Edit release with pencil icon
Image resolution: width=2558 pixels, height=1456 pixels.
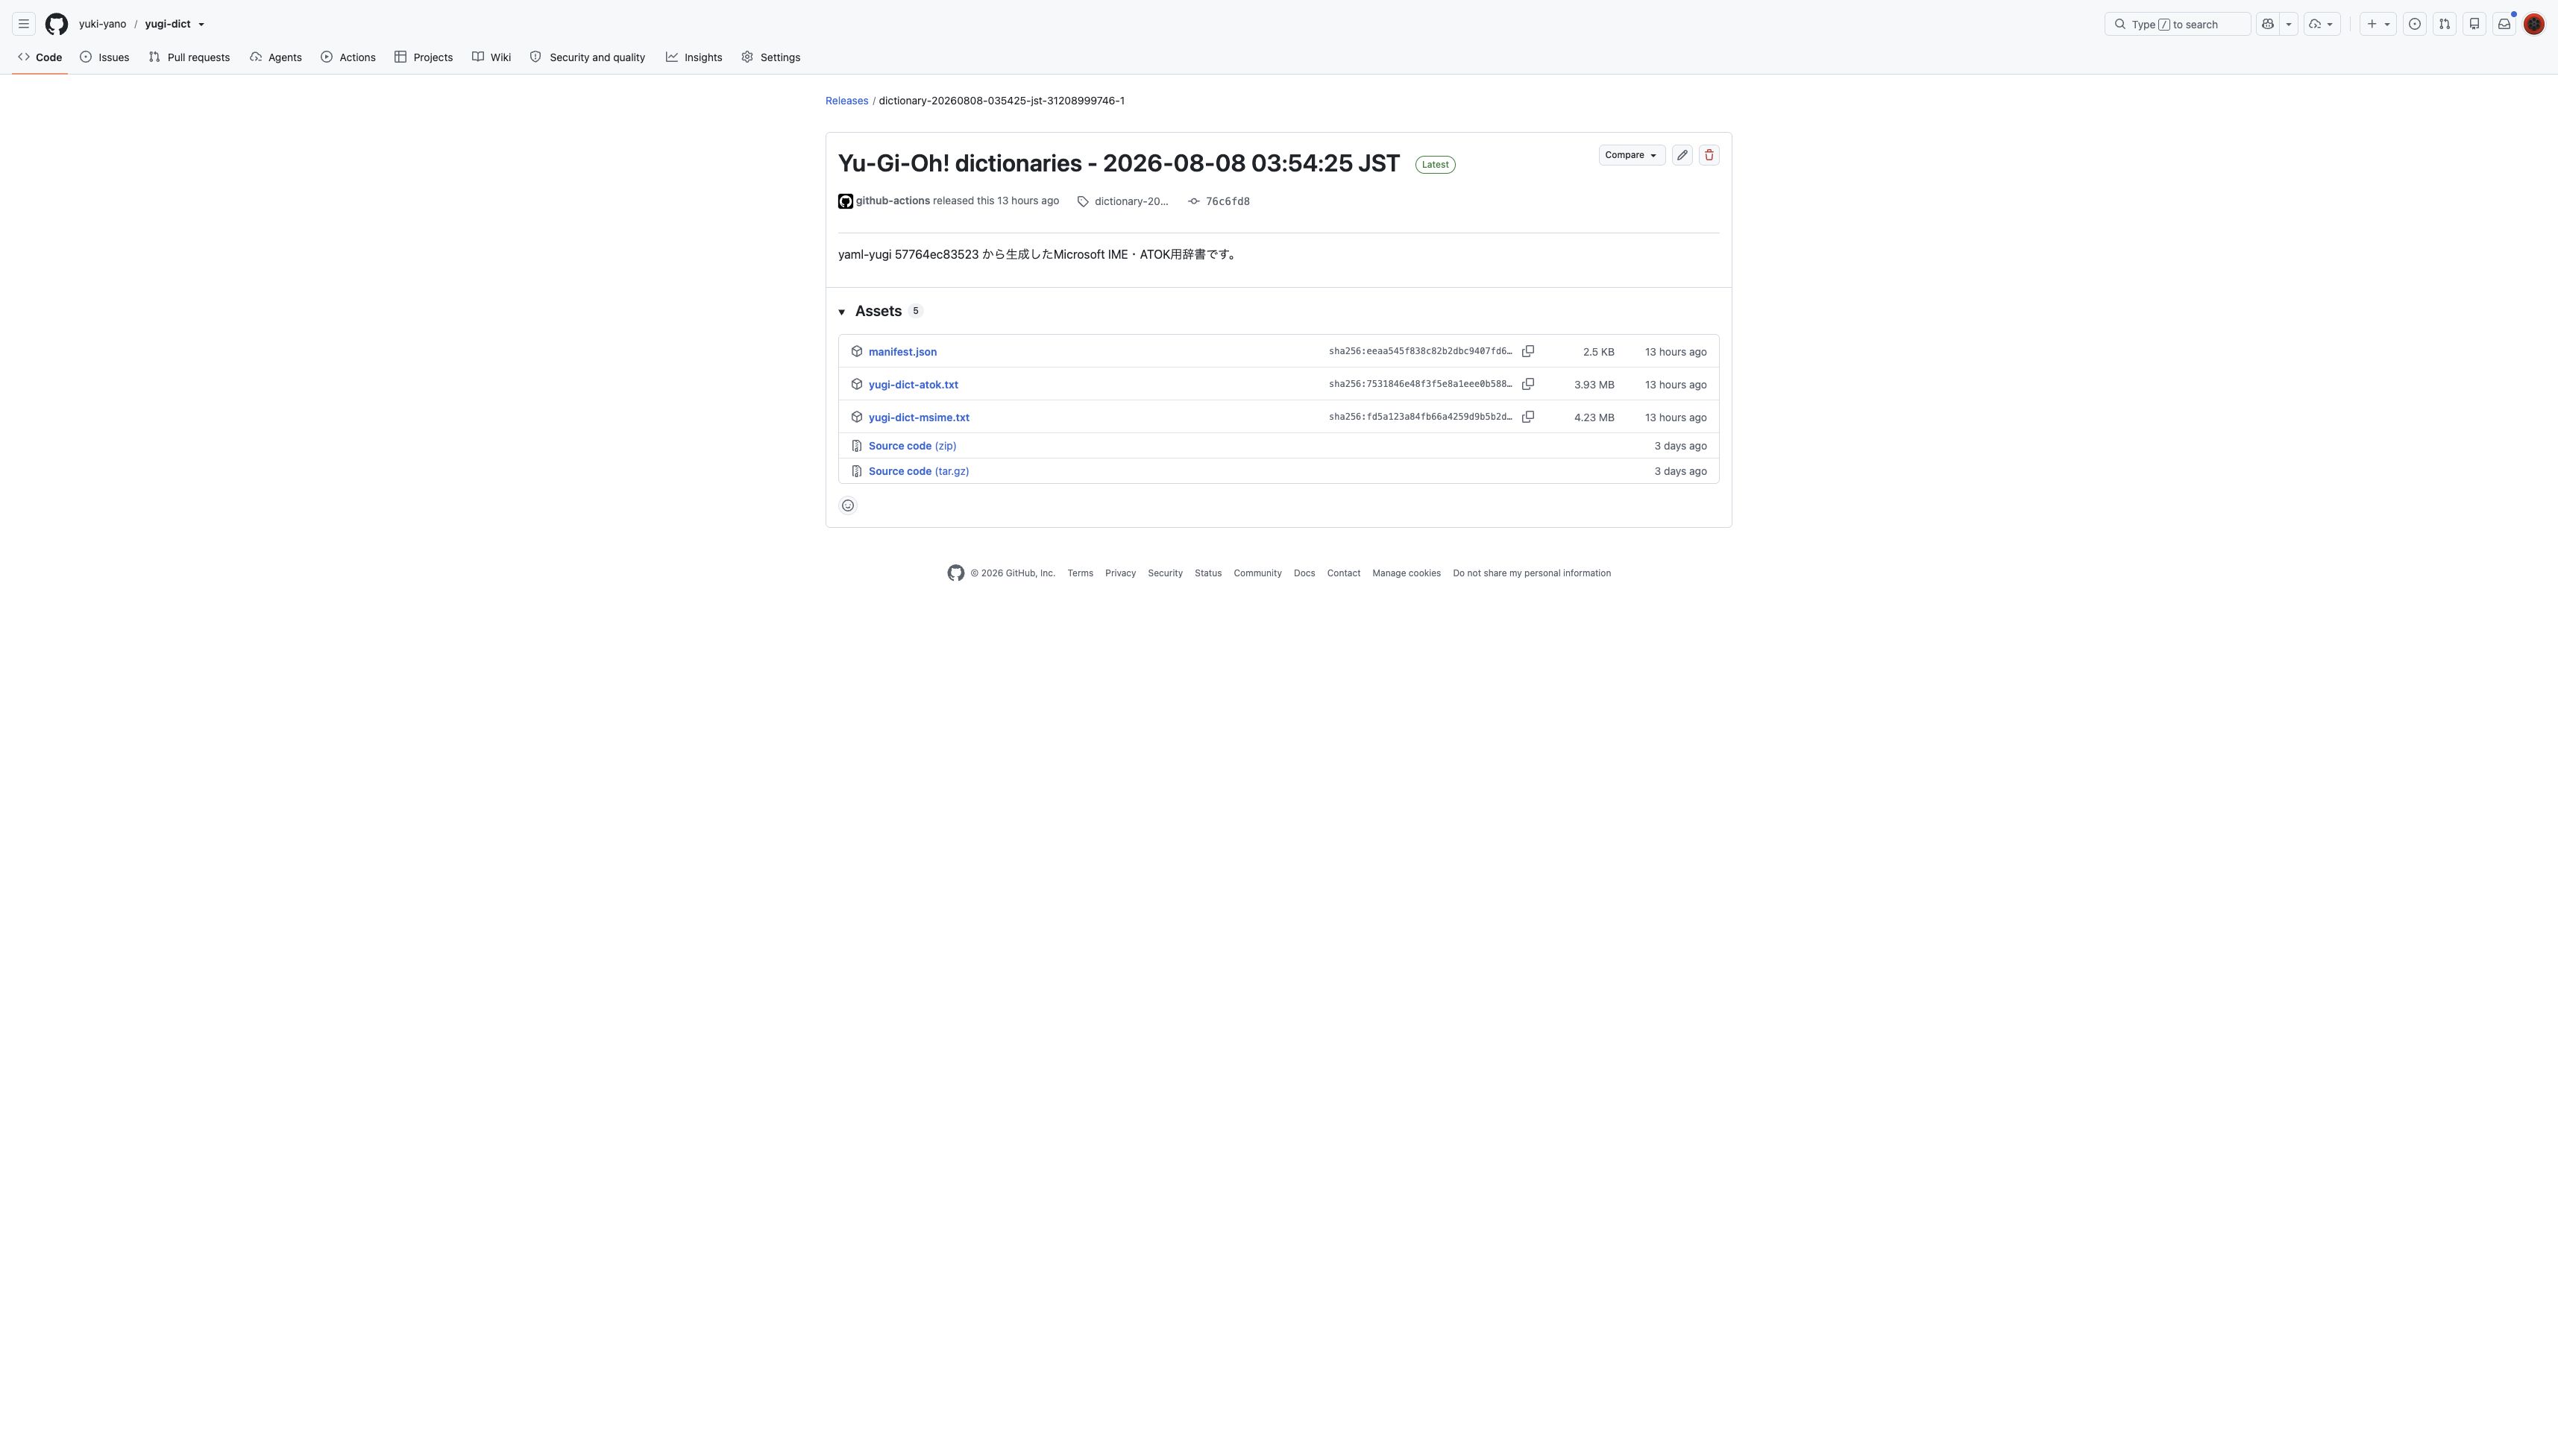[1682, 155]
